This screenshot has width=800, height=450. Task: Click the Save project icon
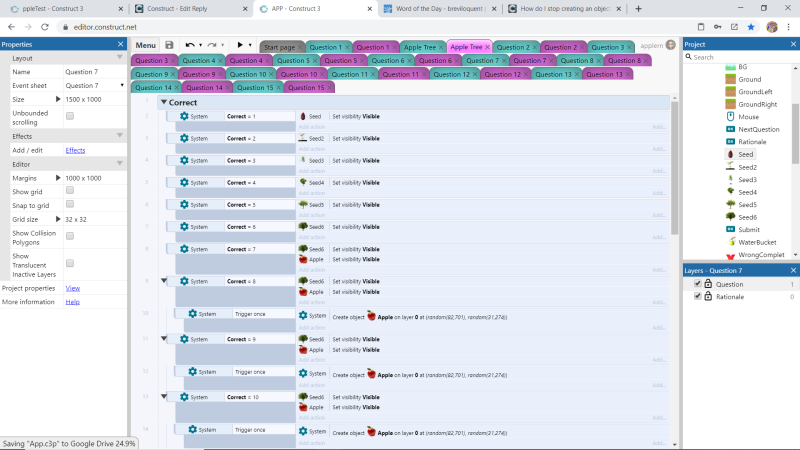pos(169,45)
